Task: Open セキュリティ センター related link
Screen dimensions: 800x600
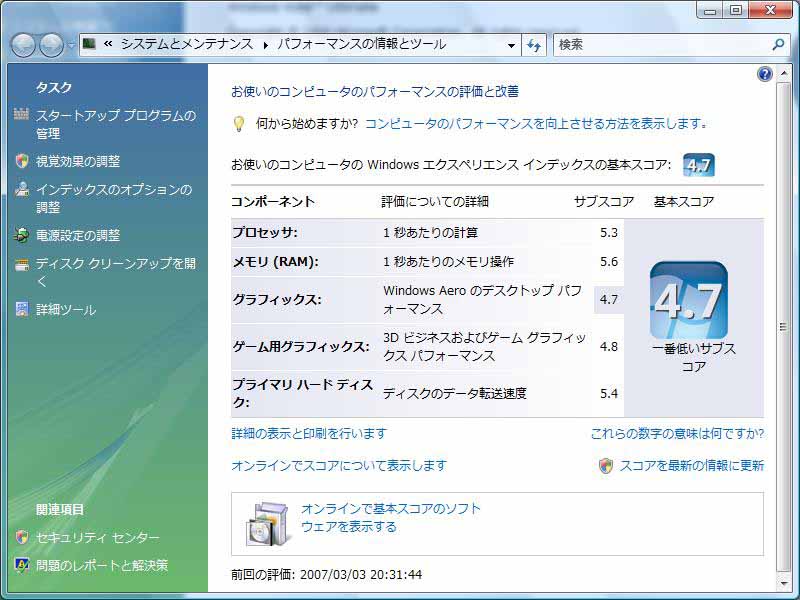Action: click(x=98, y=537)
